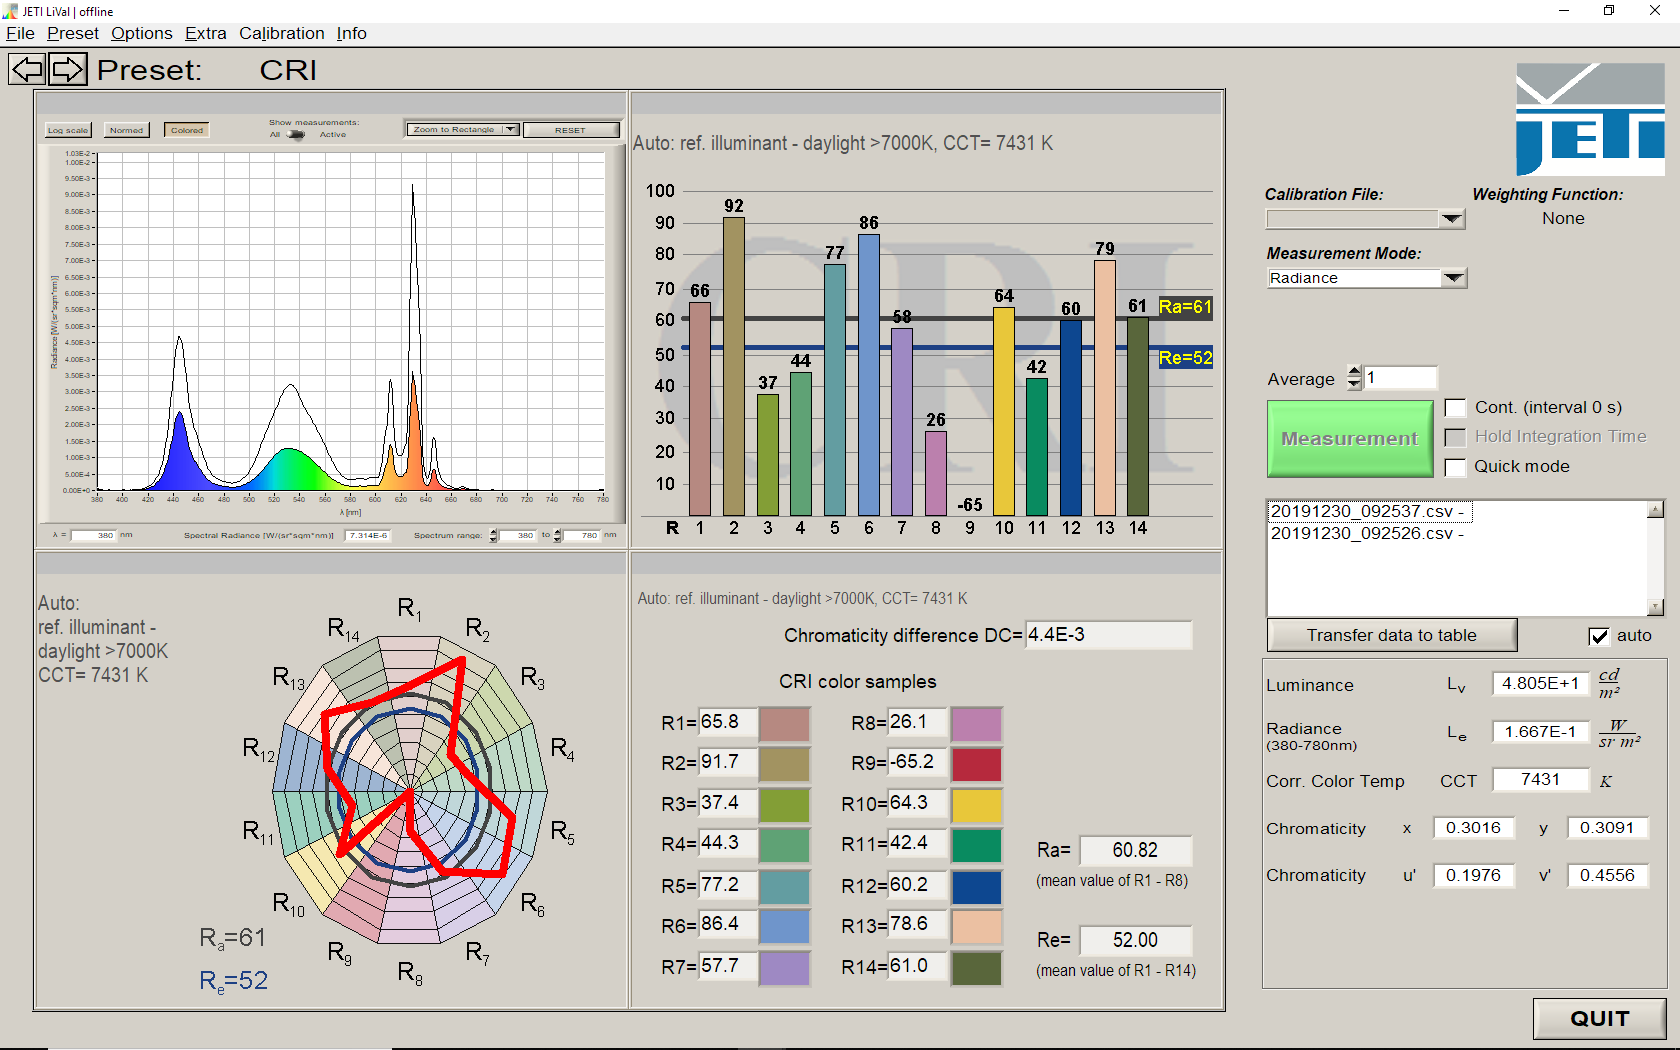The image size is (1680, 1050).
Task: Select the Radiance measurement mode field
Action: coord(1354,278)
